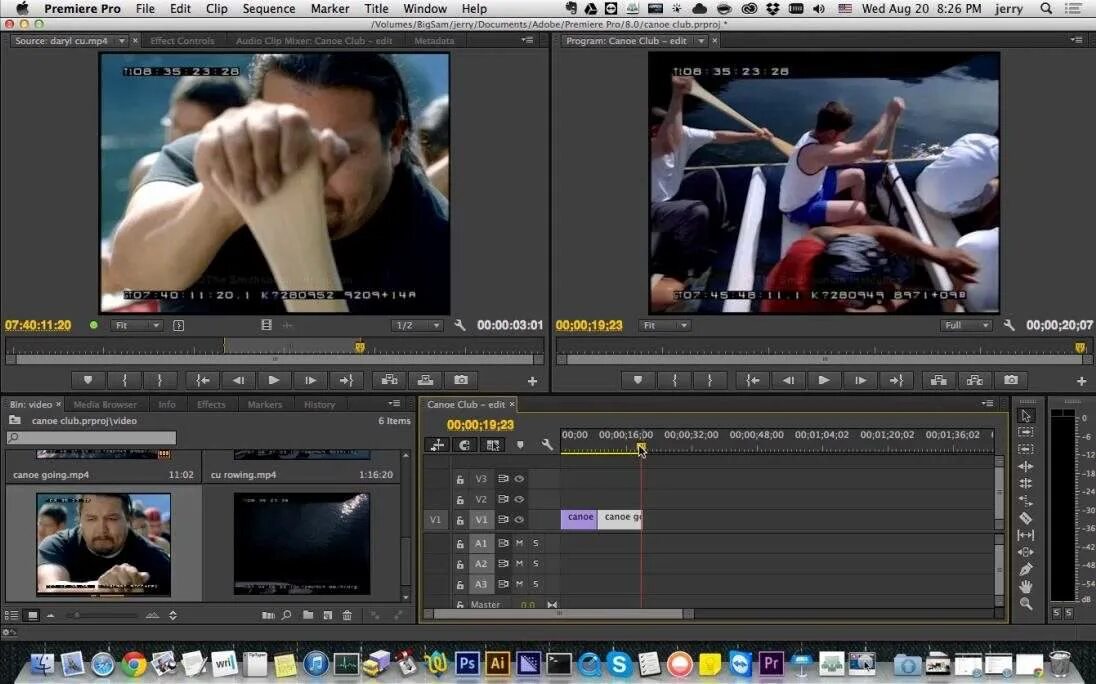This screenshot has height=684, width=1096.
Task: Click Export Frame camera in Program monitor
Action: (x=1011, y=380)
